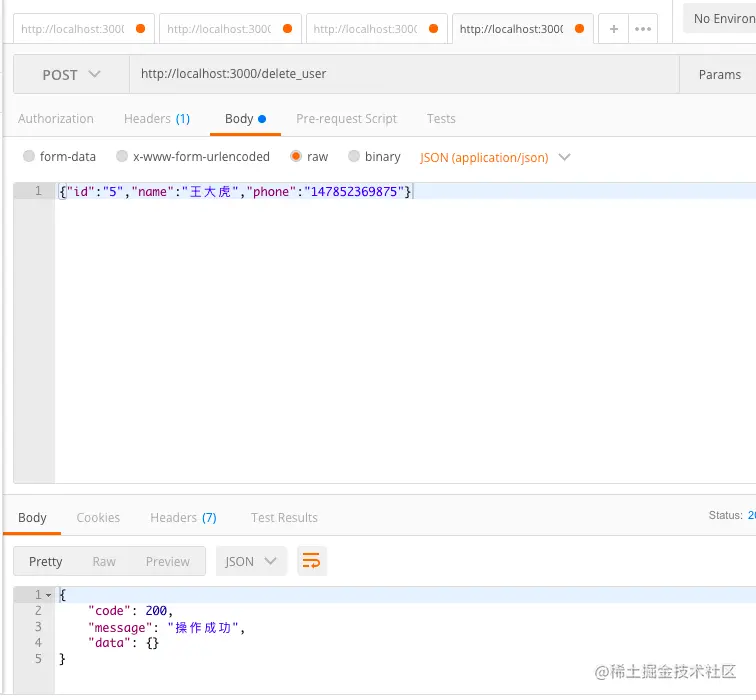Screen dimensions: 756x700
Task: Click the closing brace on response line 5
Action: pyautogui.click(x=62, y=659)
